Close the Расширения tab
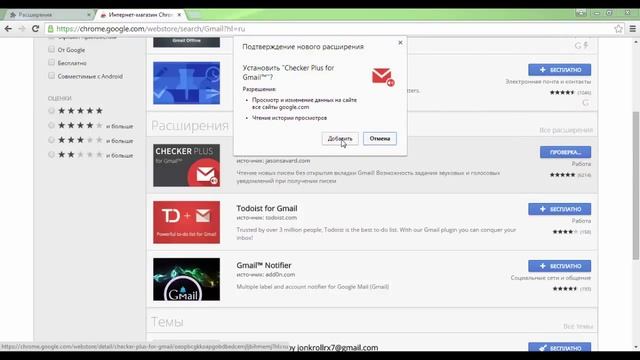 [x=89, y=15]
